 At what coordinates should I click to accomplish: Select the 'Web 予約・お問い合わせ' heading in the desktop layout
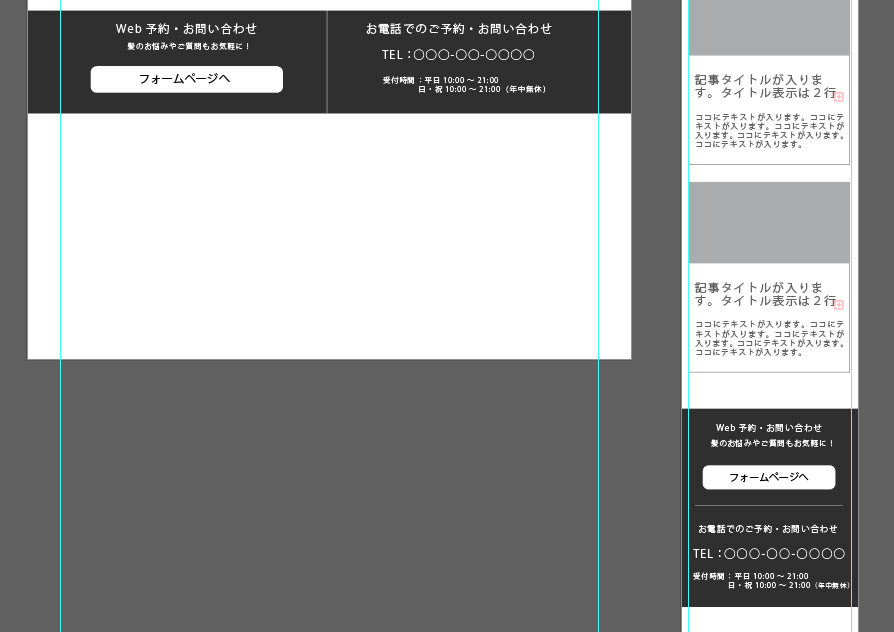(x=186, y=29)
